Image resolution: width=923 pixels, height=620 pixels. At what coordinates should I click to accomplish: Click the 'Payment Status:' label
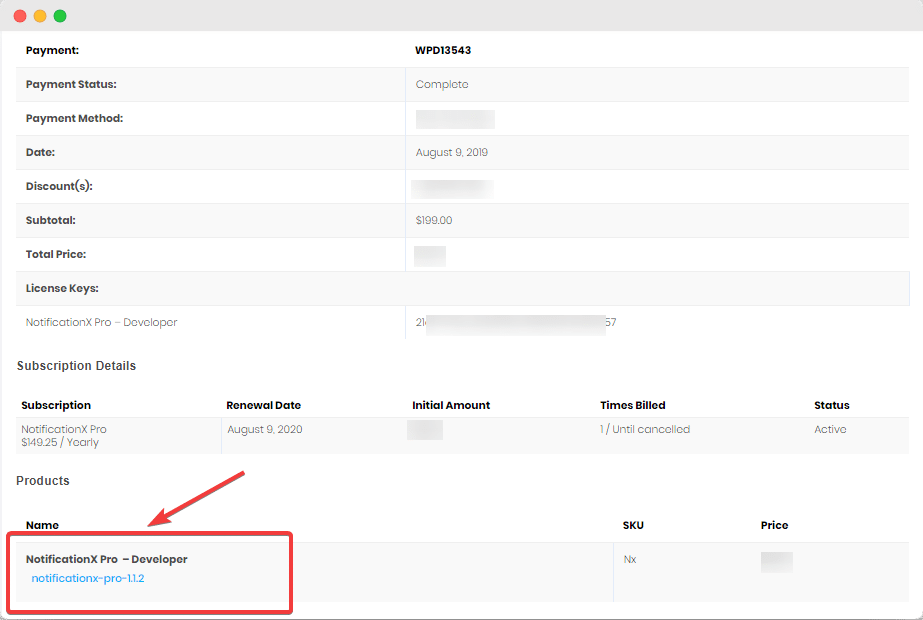(71, 84)
